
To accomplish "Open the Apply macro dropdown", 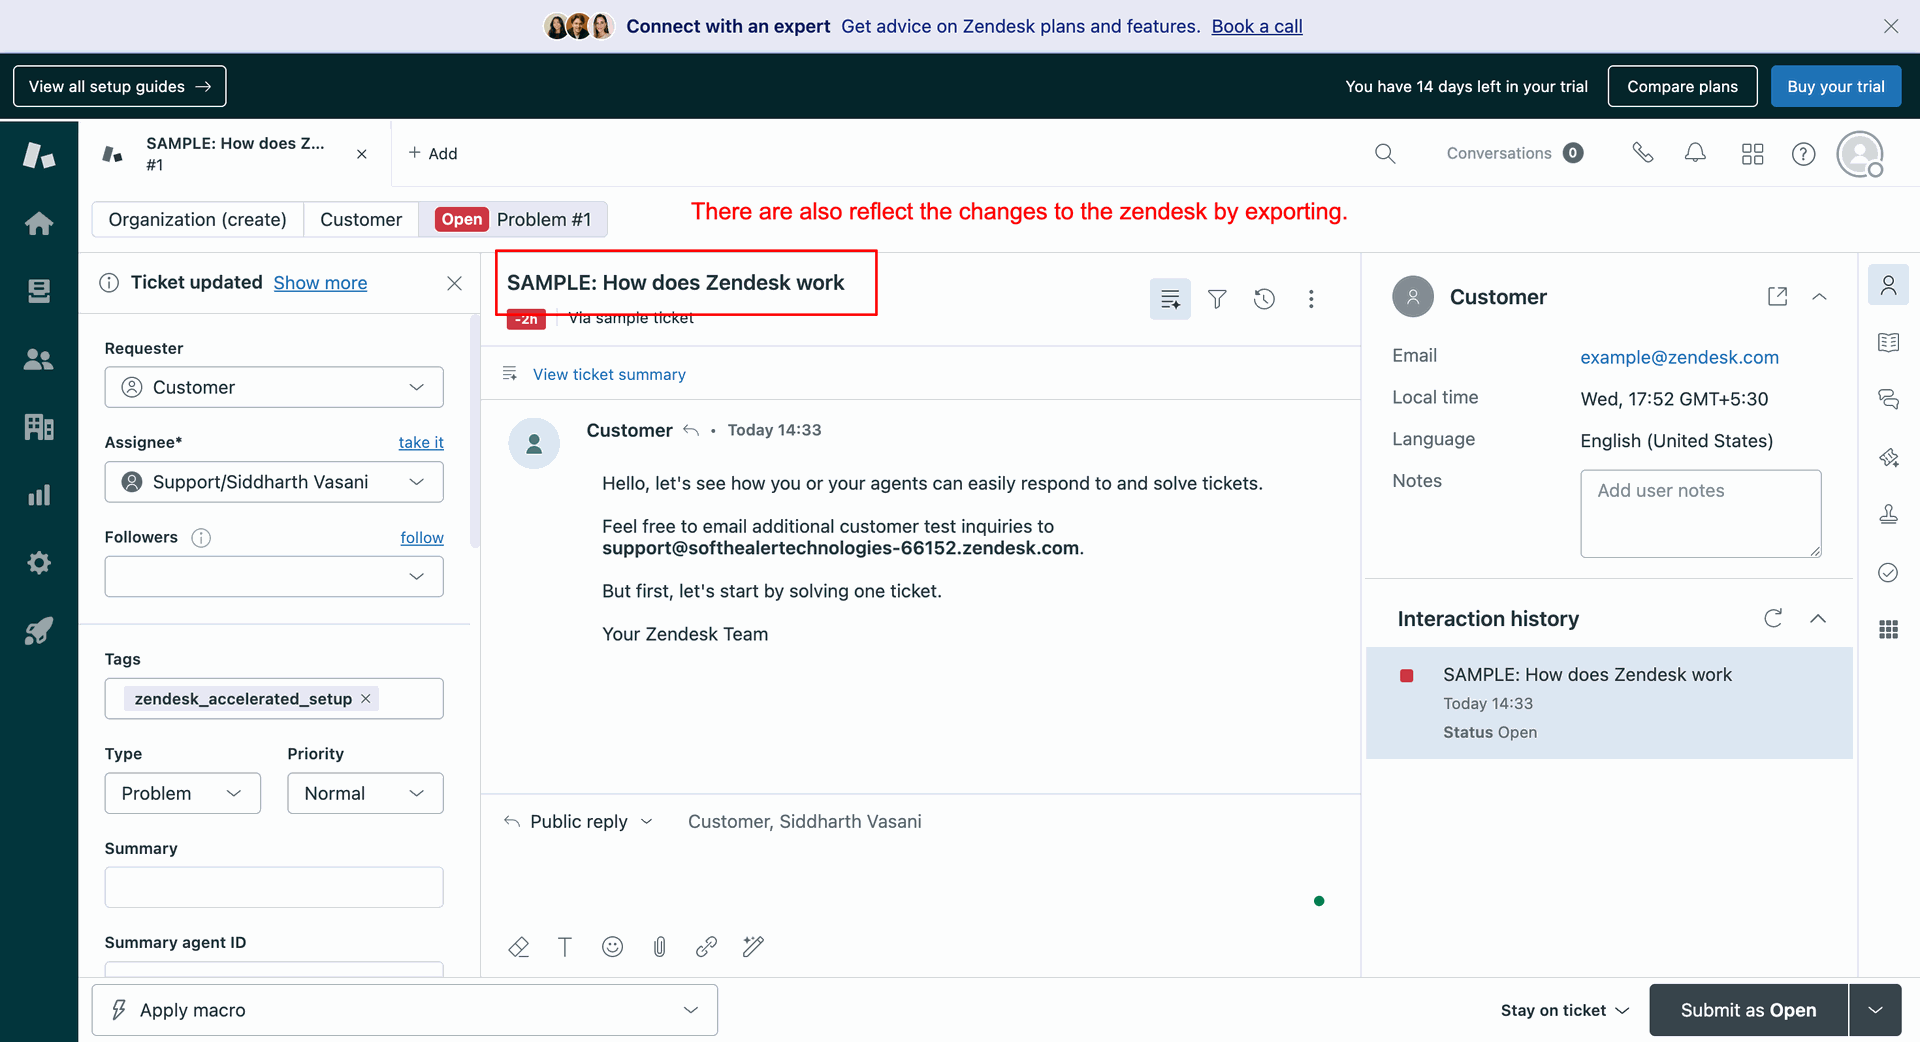I will click(x=405, y=1010).
